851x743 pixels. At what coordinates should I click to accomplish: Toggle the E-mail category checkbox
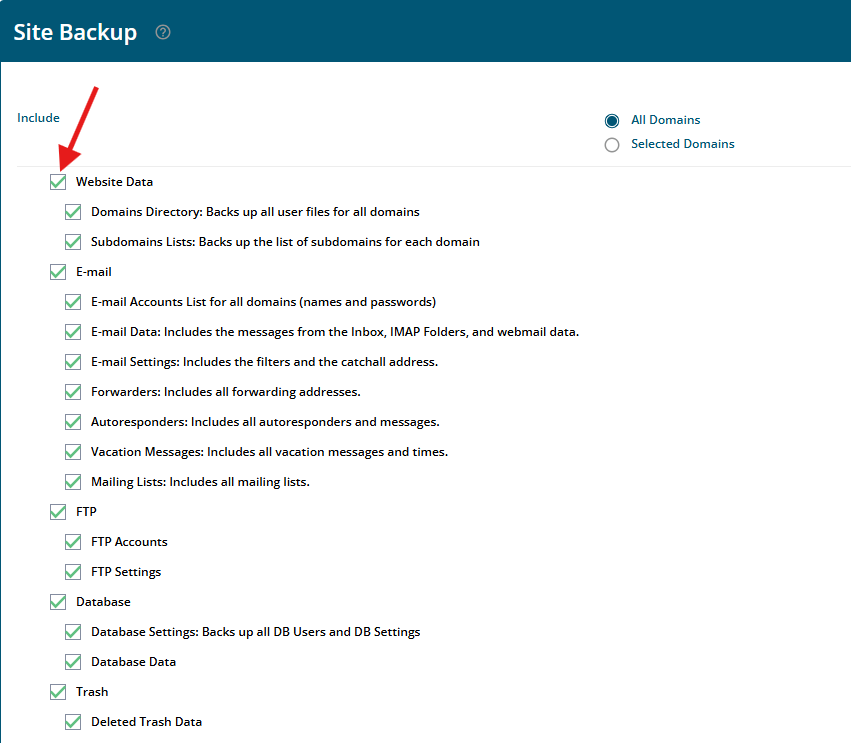coord(58,272)
